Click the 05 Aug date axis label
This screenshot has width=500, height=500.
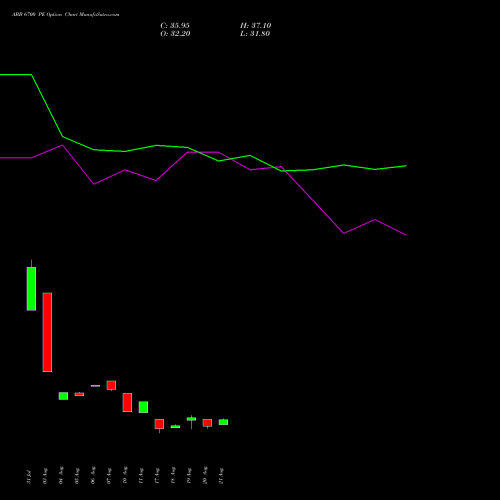(x=77, y=476)
